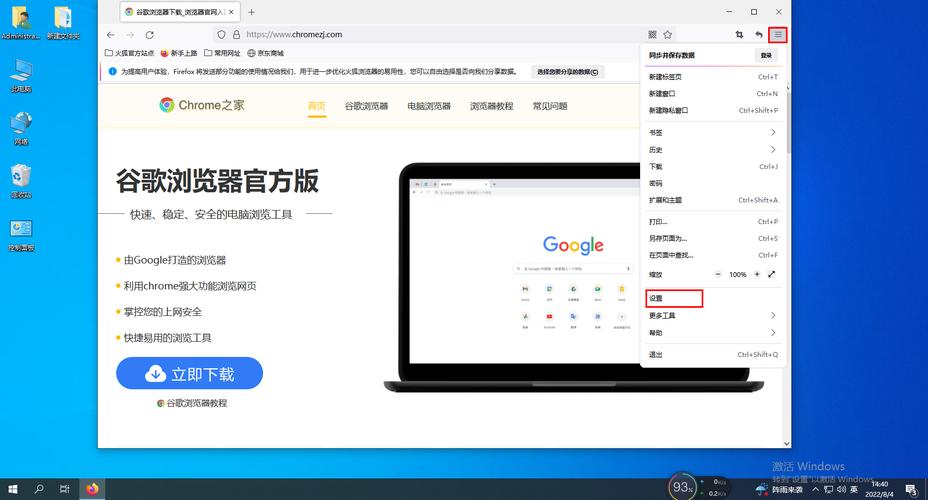Open 网络 desktop icon
Screen dimensions: 928x500
pyautogui.click(x=21, y=128)
